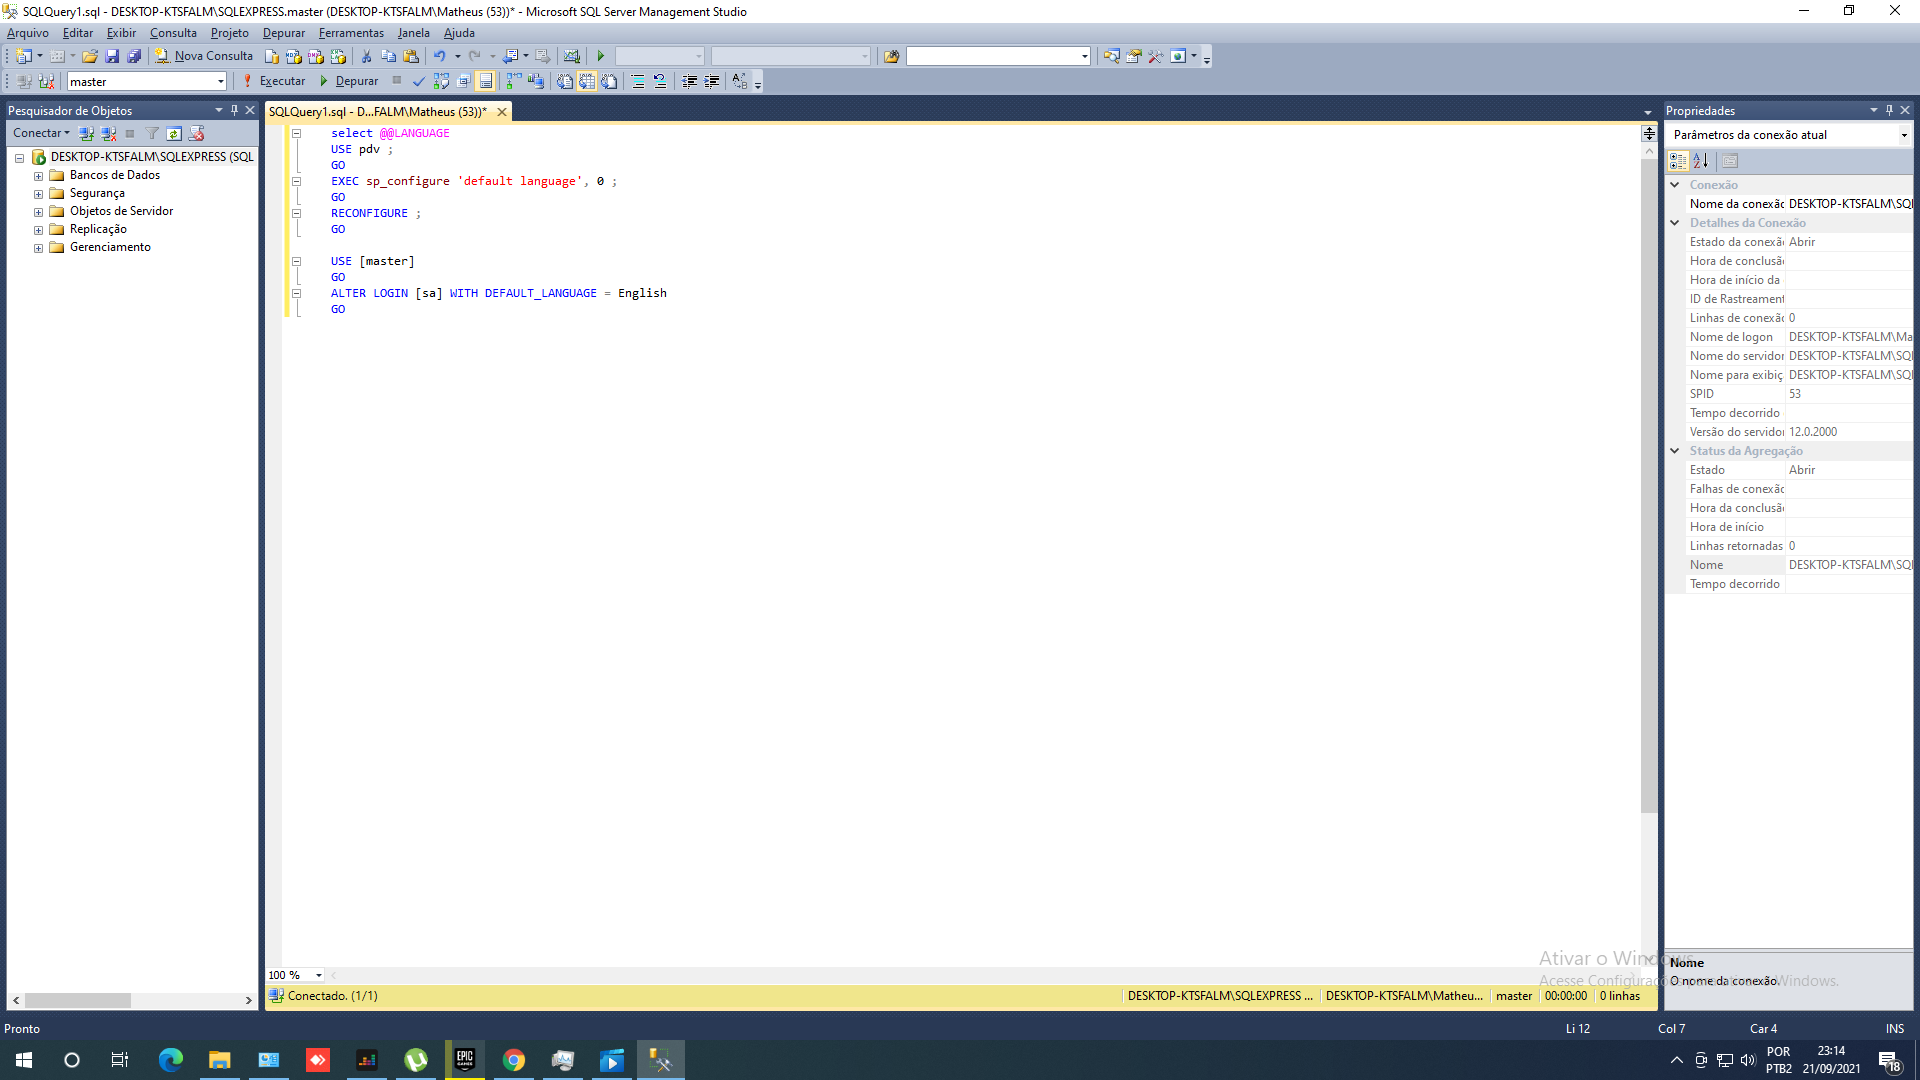
Task: Click the Nova Consulta button
Action: (204, 56)
